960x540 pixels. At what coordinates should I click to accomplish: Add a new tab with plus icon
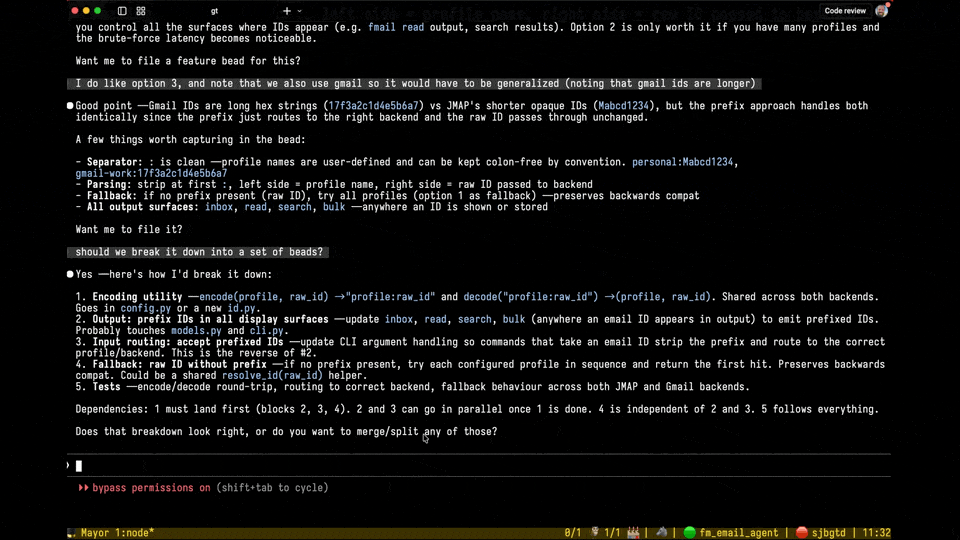pos(287,11)
